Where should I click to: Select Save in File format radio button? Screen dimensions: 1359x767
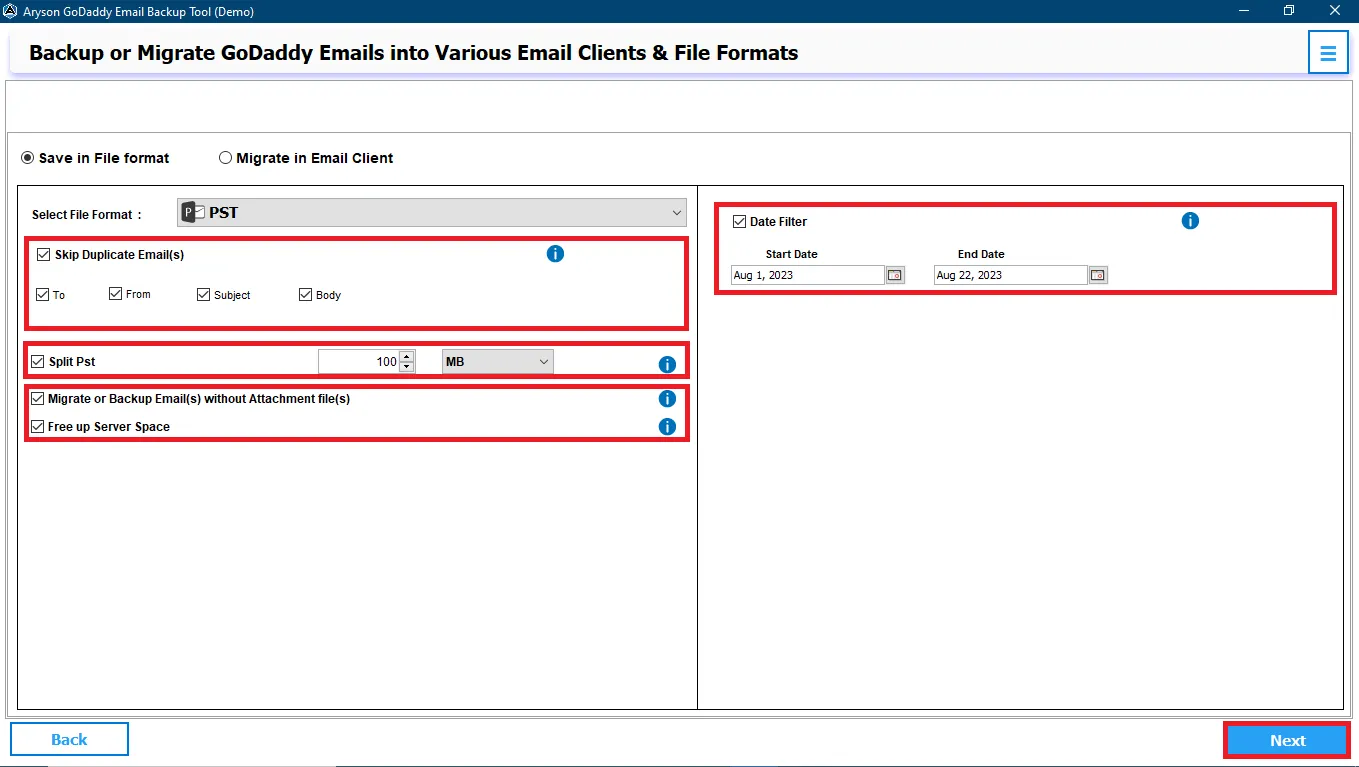pyautogui.click(x=28, y=158)
